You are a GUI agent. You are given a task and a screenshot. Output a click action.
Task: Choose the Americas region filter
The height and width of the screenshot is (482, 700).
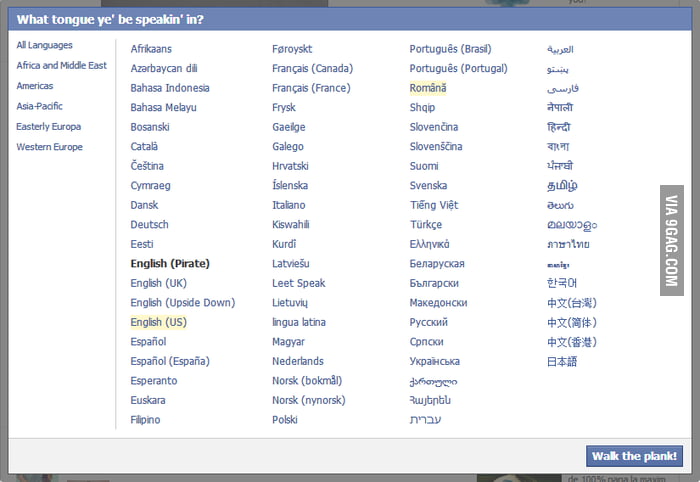click(35, 86)
